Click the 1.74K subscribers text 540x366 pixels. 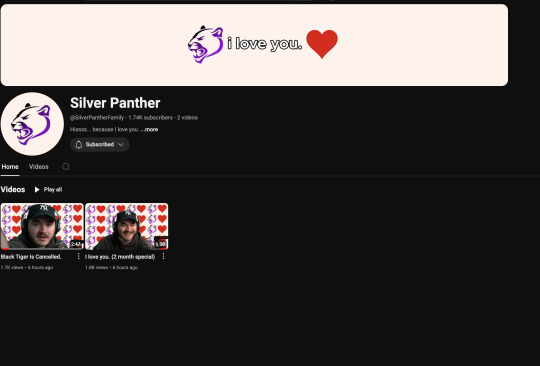point(150,118)
